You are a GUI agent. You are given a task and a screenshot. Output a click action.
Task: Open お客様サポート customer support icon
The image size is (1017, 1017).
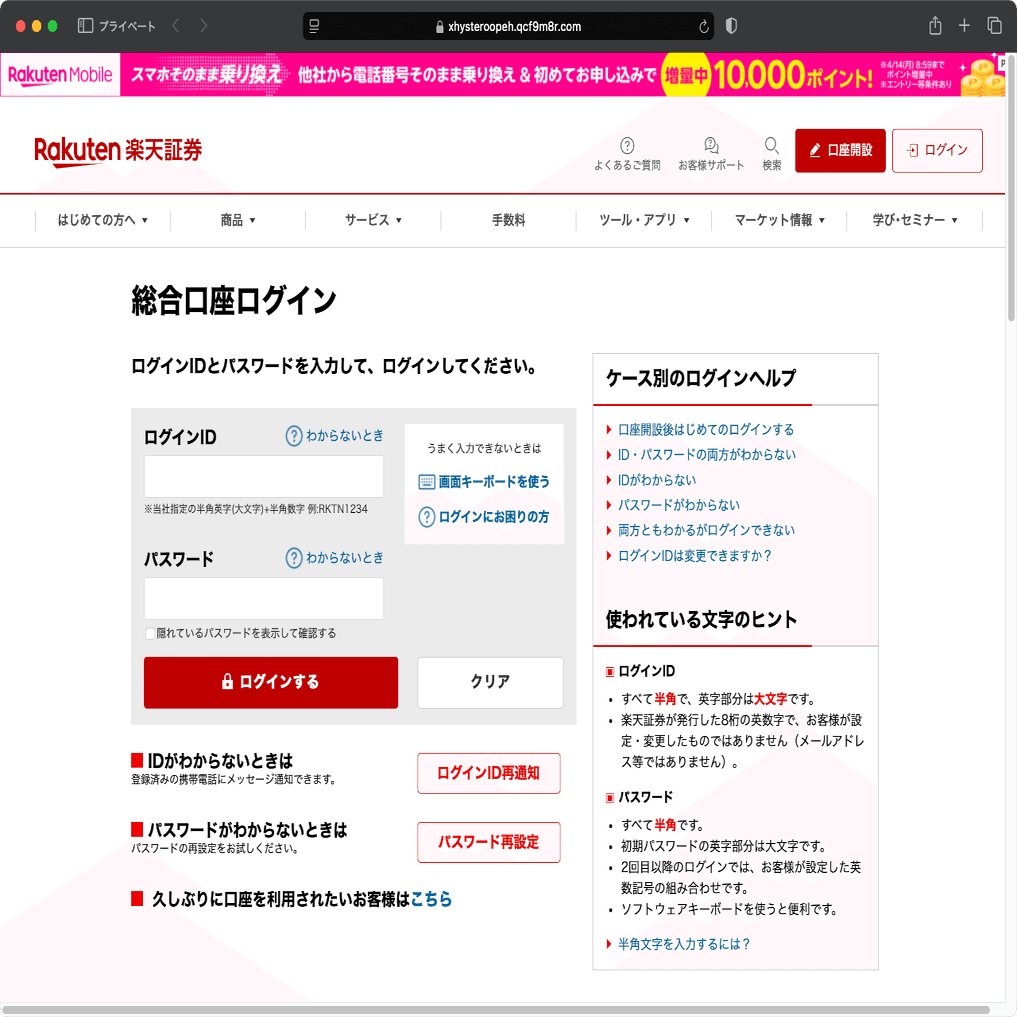point(709,144)
